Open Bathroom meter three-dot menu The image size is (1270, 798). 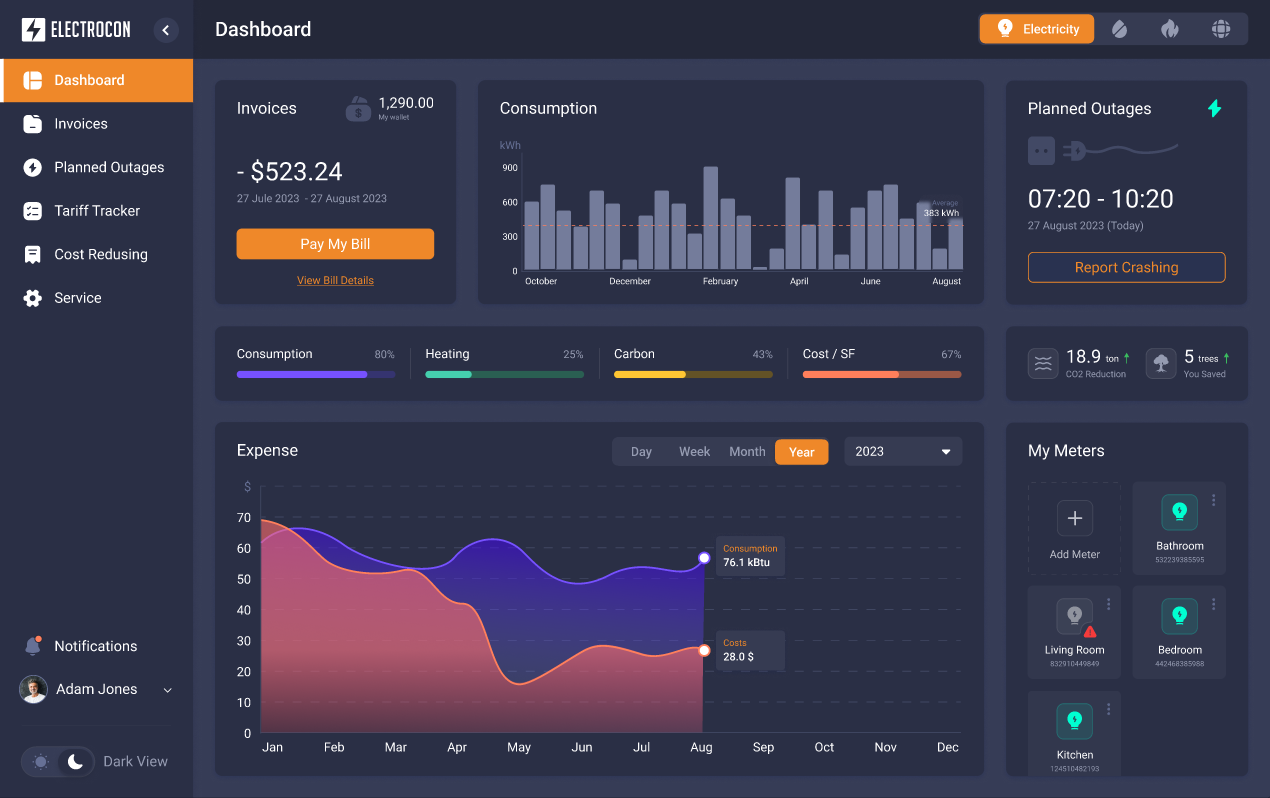click(x=1213, y=500)
